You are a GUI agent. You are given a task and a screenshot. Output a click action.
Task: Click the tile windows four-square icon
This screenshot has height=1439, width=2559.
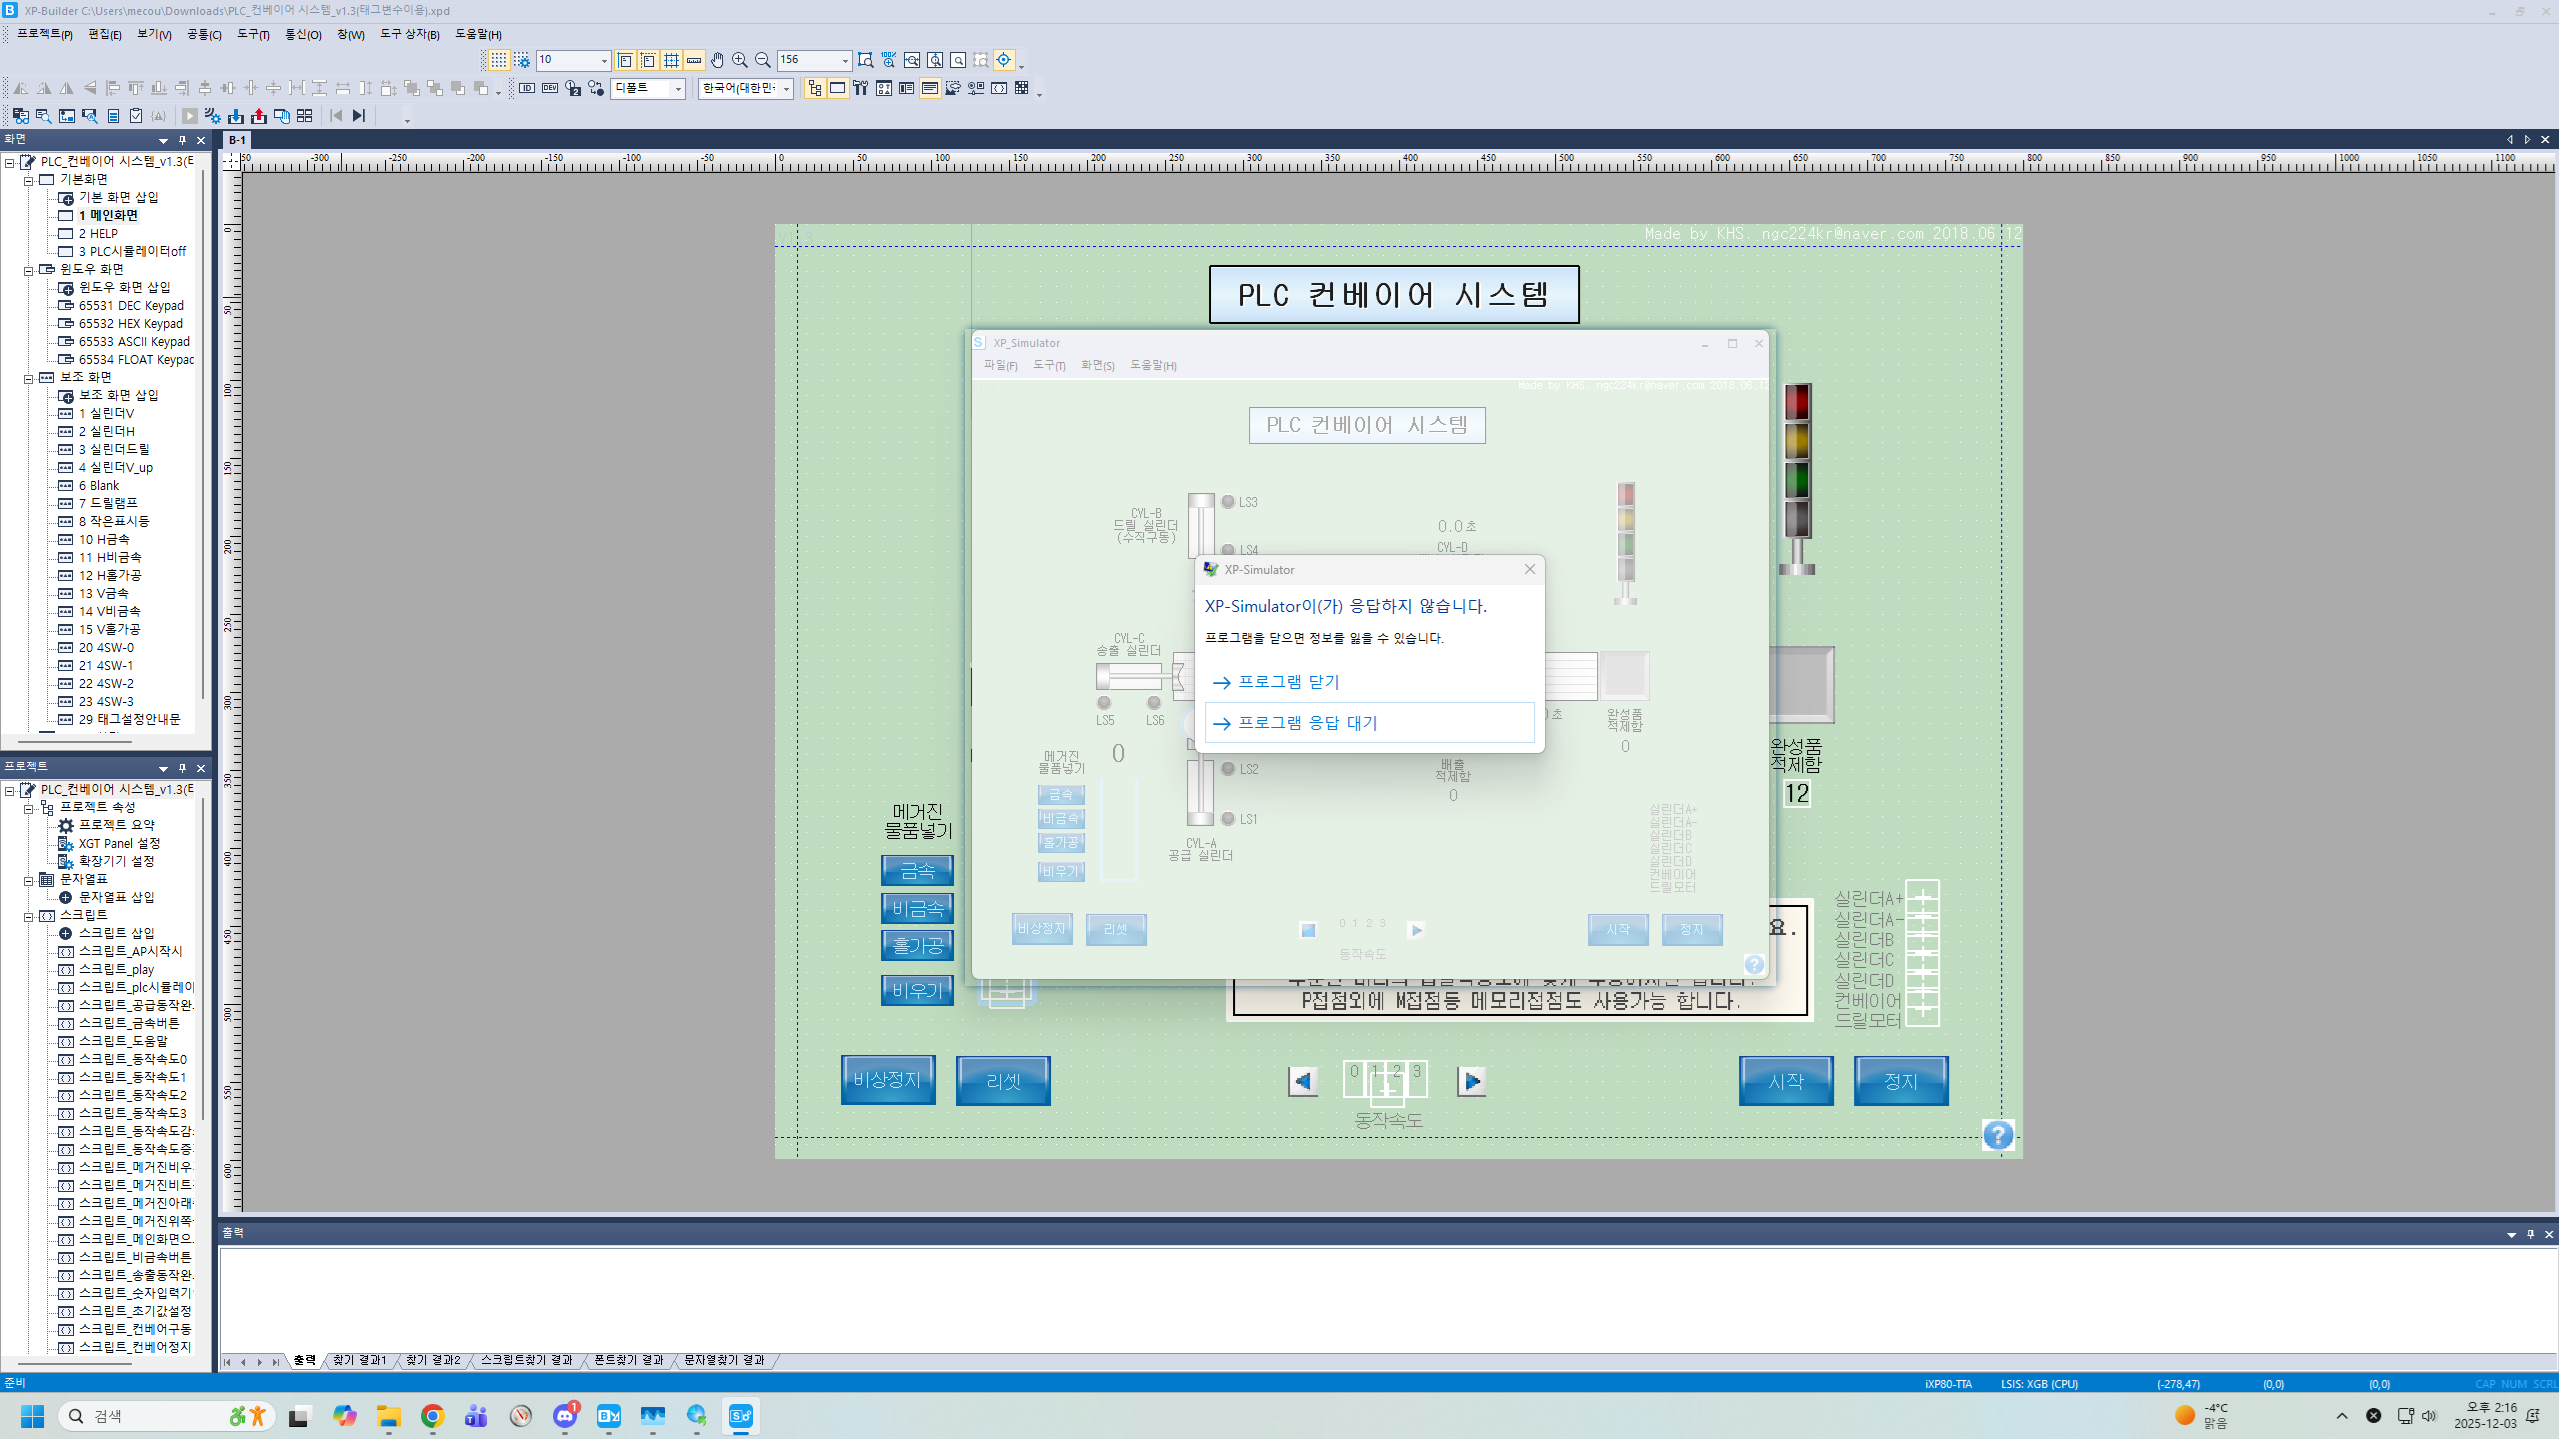click(x=305, y=116)
